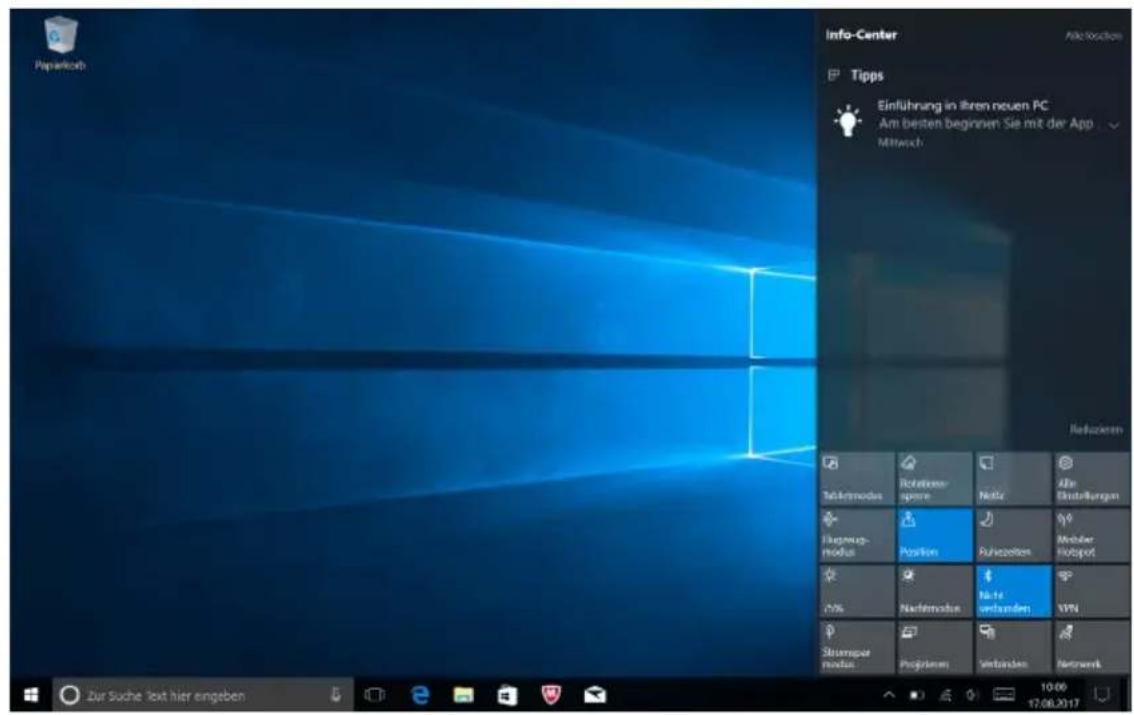Image resolution: width=1134 pixels, height=715 pixels.
Task: Open the Windows Start menu
Action: [x=31, y=695]
